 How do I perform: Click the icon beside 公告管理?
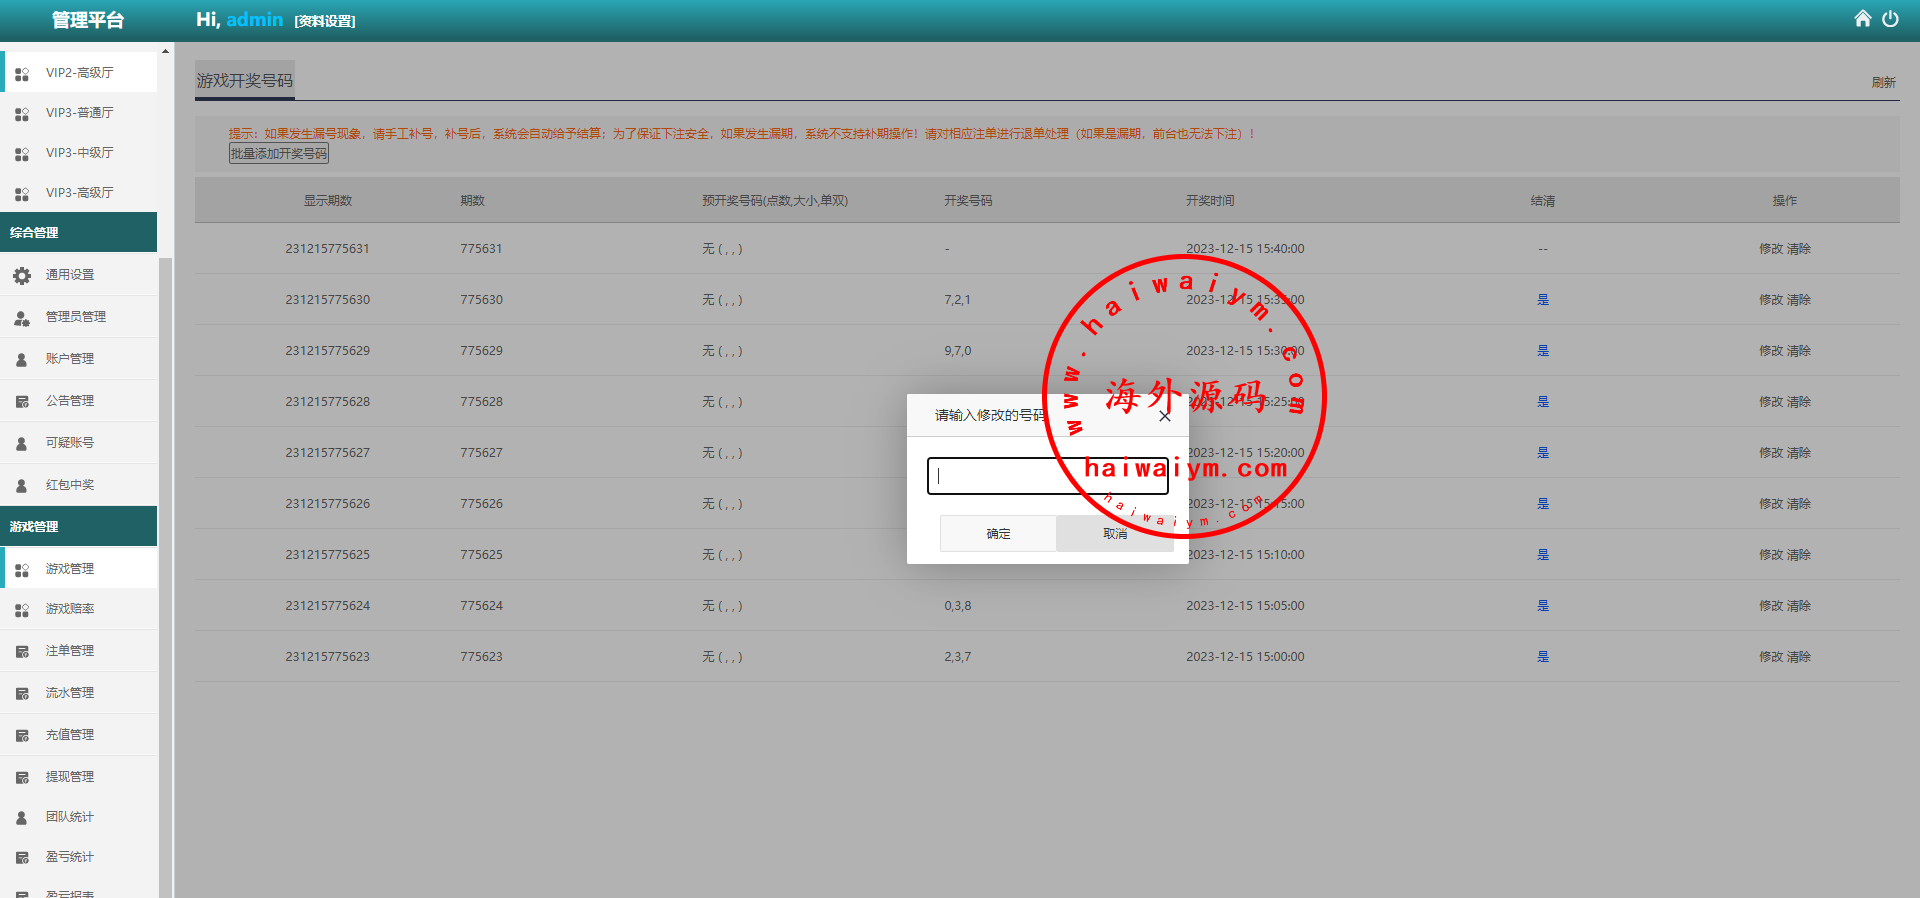click(x=22, y=402)
